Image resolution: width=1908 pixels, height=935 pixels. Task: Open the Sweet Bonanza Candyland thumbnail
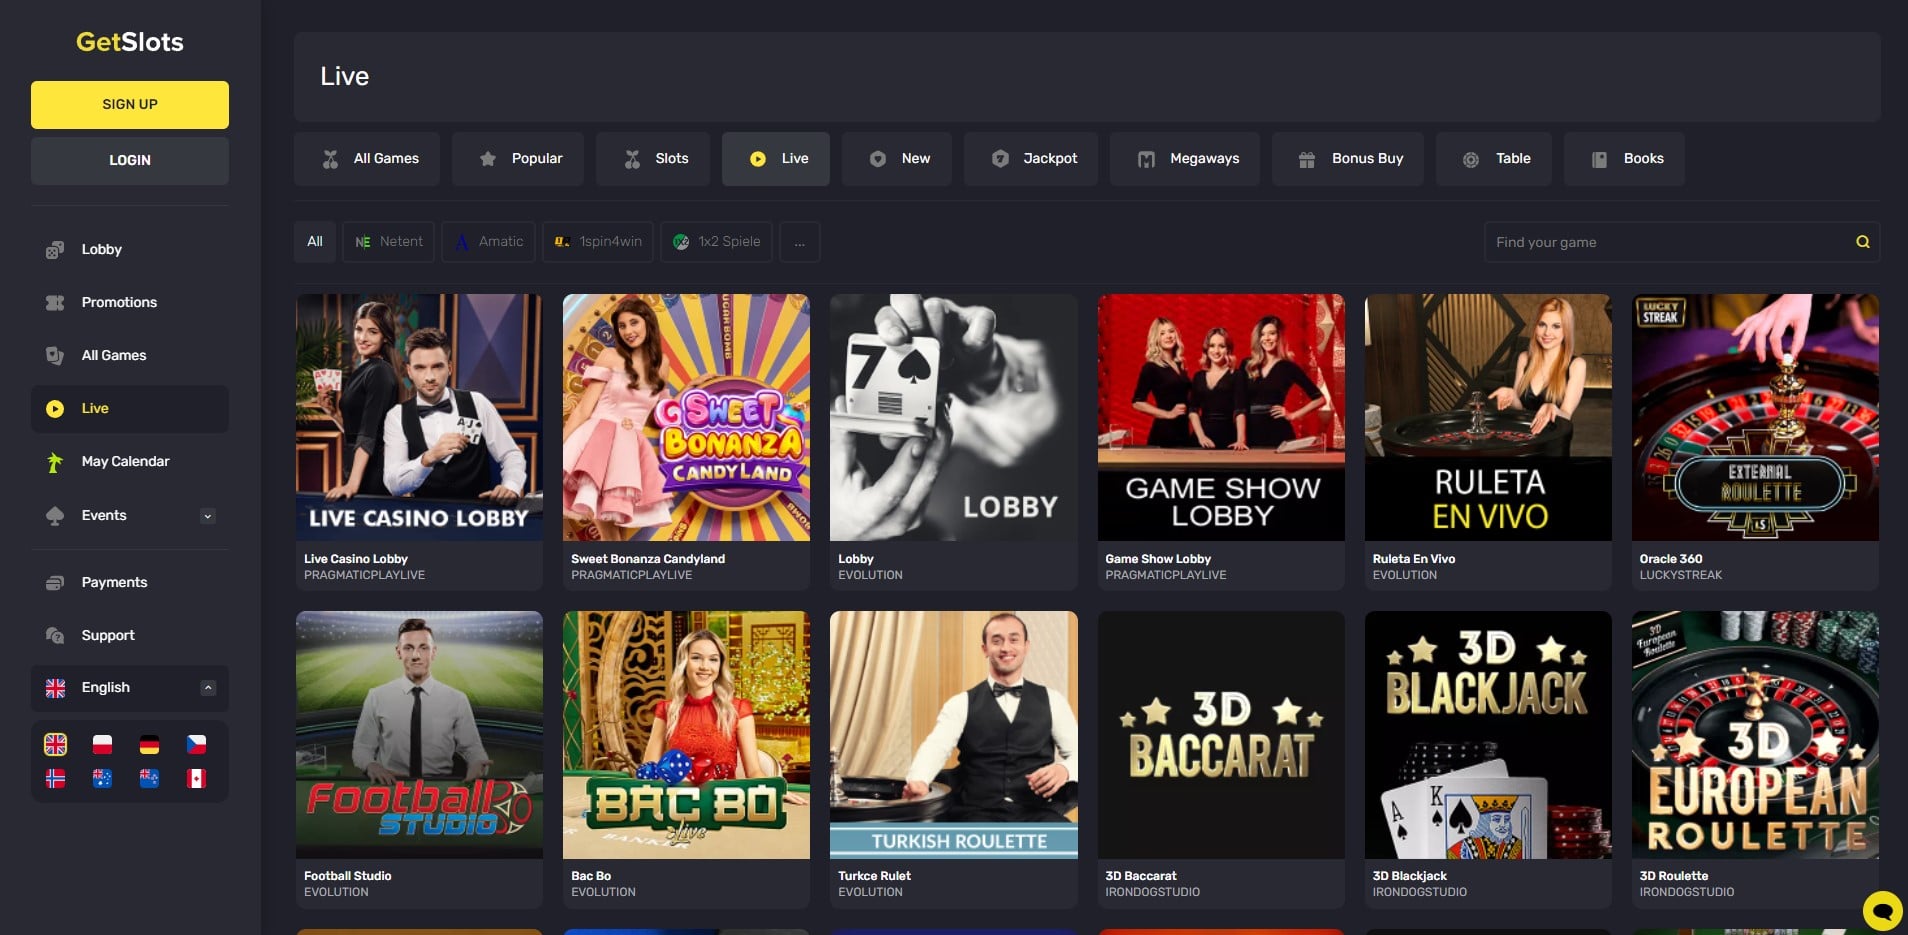tap(687, 417)
